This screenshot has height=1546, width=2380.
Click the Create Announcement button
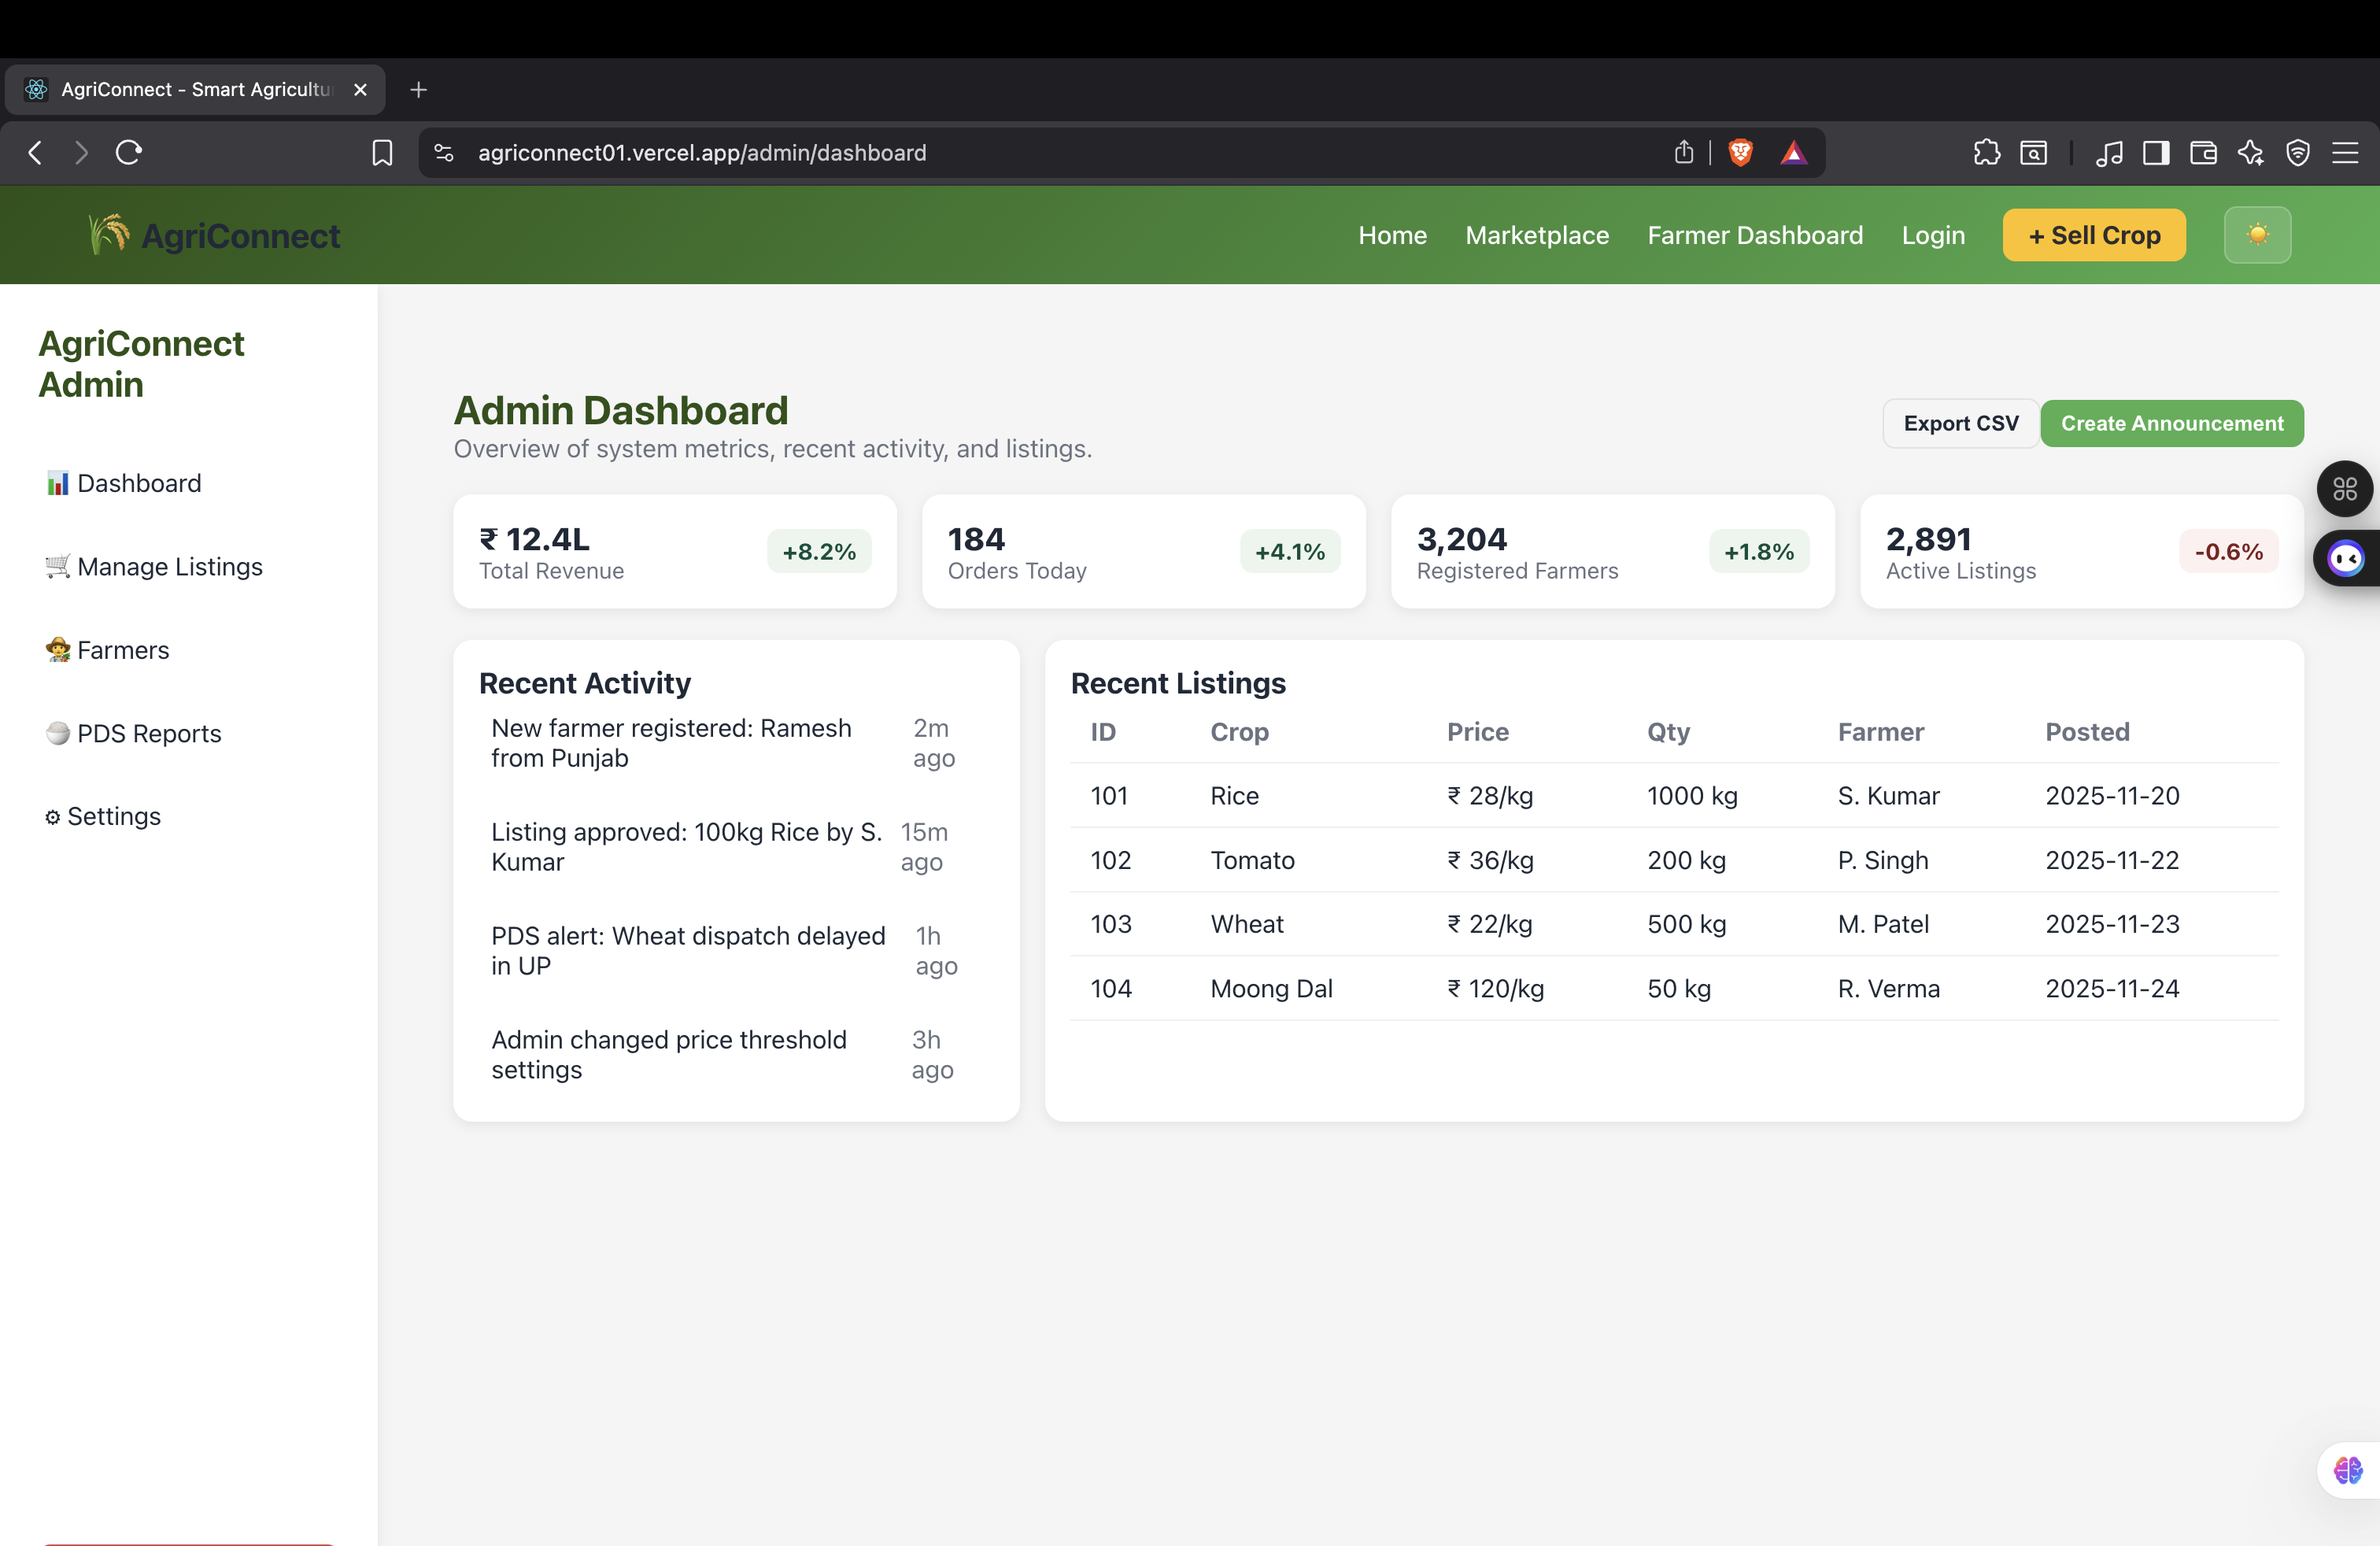[x=2172, y=423]
